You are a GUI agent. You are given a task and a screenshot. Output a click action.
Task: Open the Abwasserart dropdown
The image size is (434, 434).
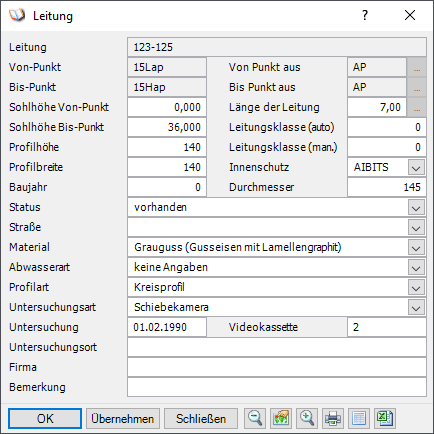point(416,267)
